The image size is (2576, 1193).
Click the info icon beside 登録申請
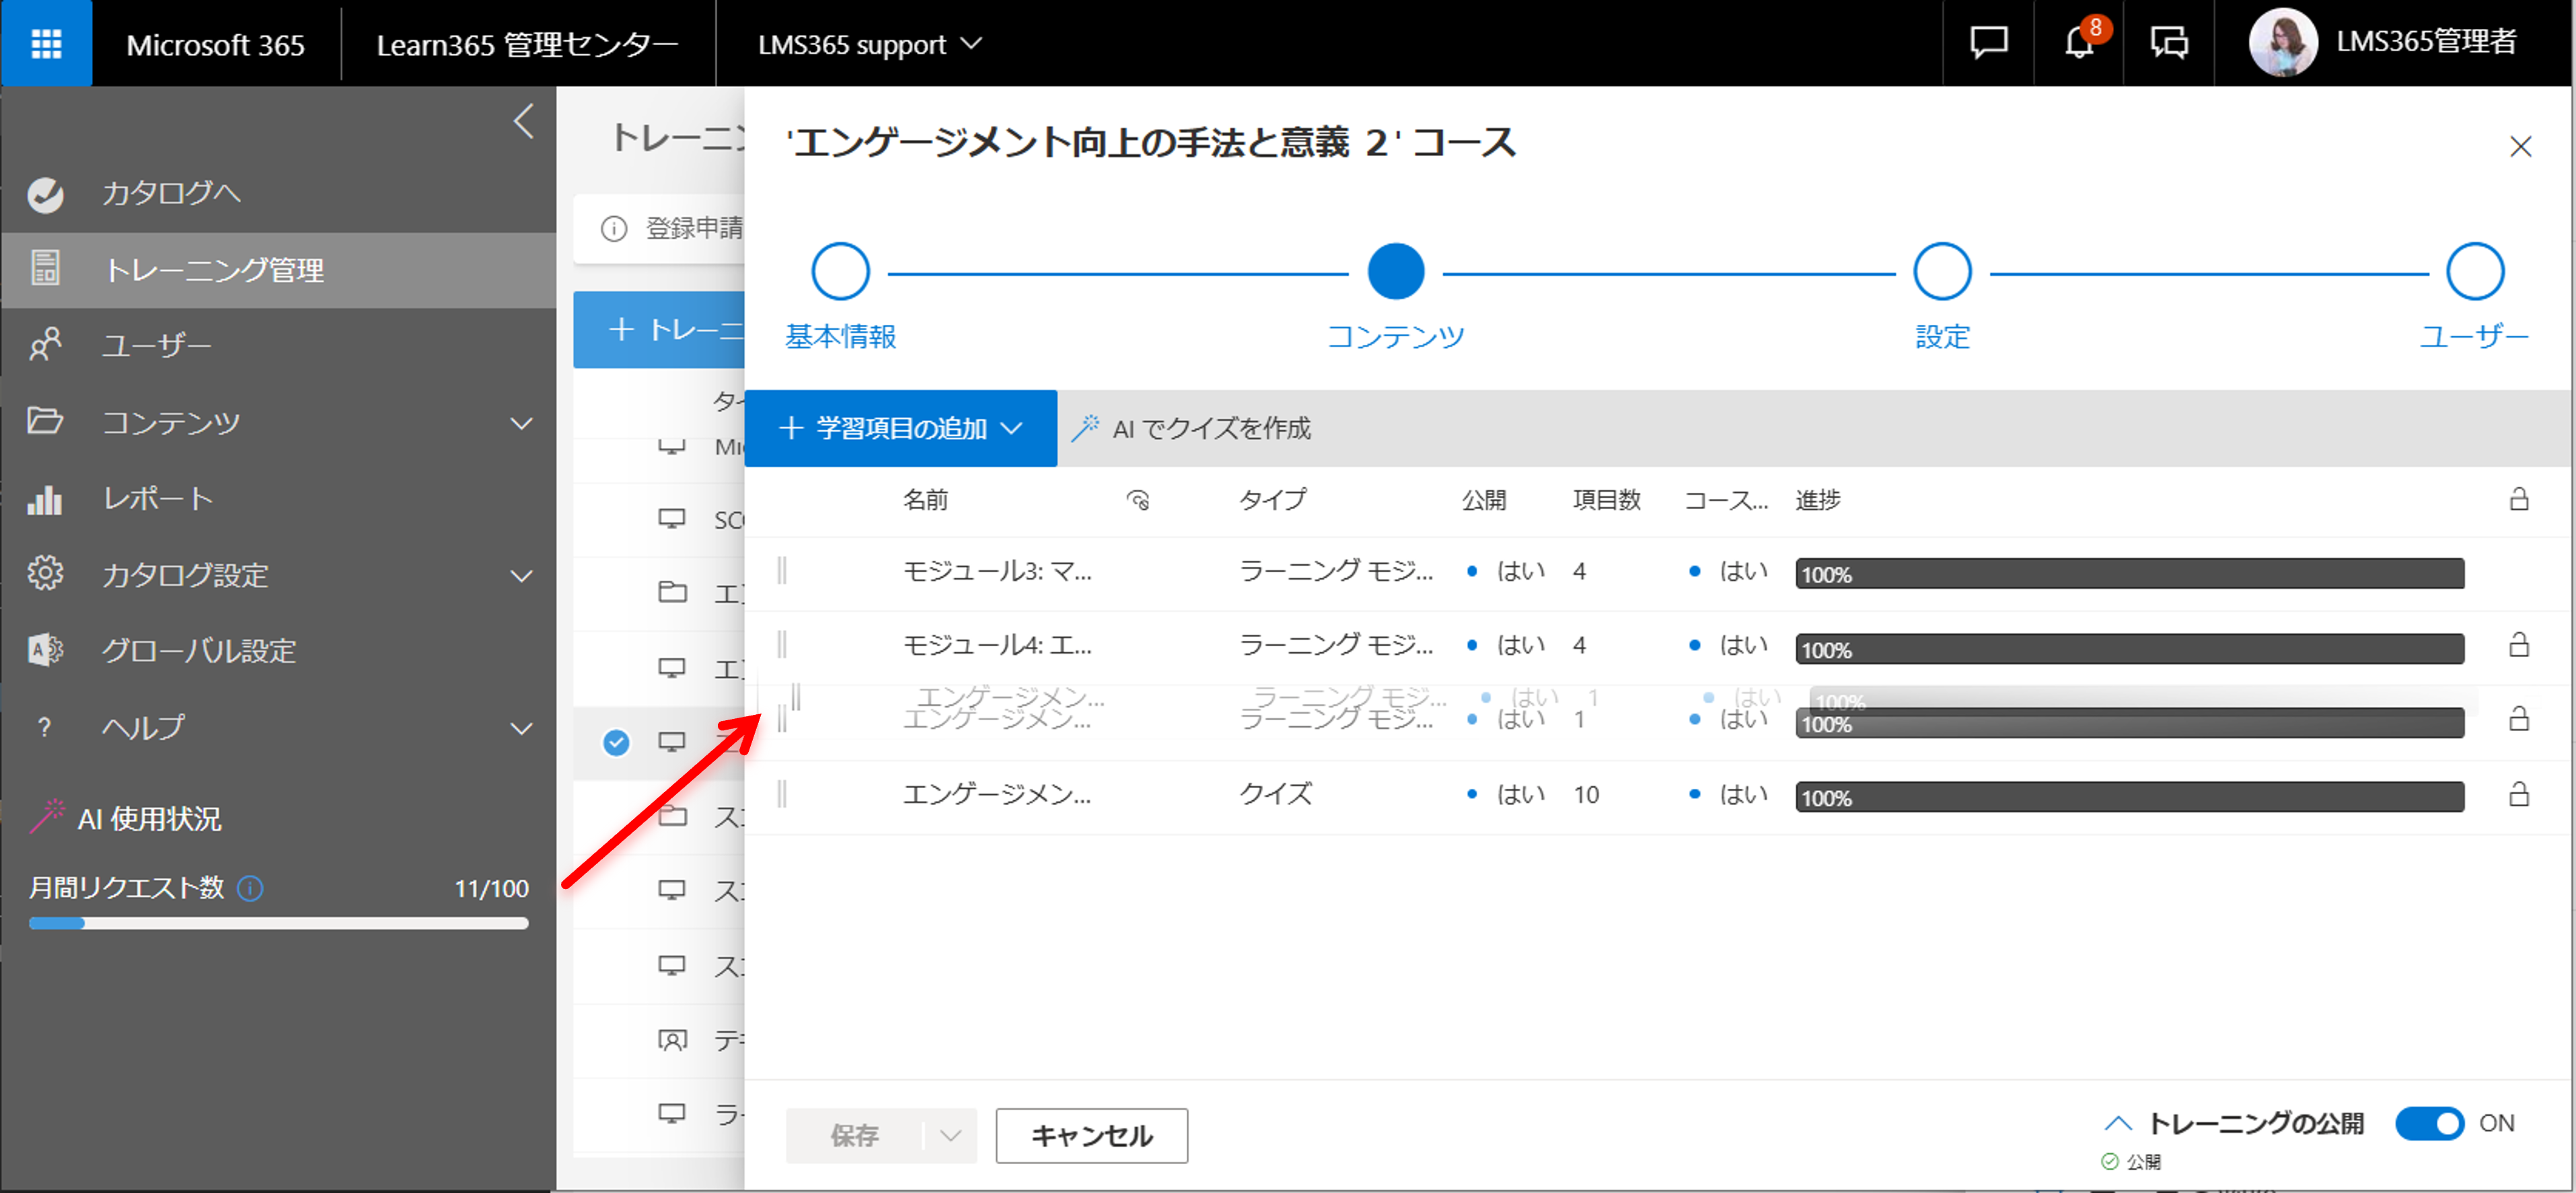(x=613, y=229)
